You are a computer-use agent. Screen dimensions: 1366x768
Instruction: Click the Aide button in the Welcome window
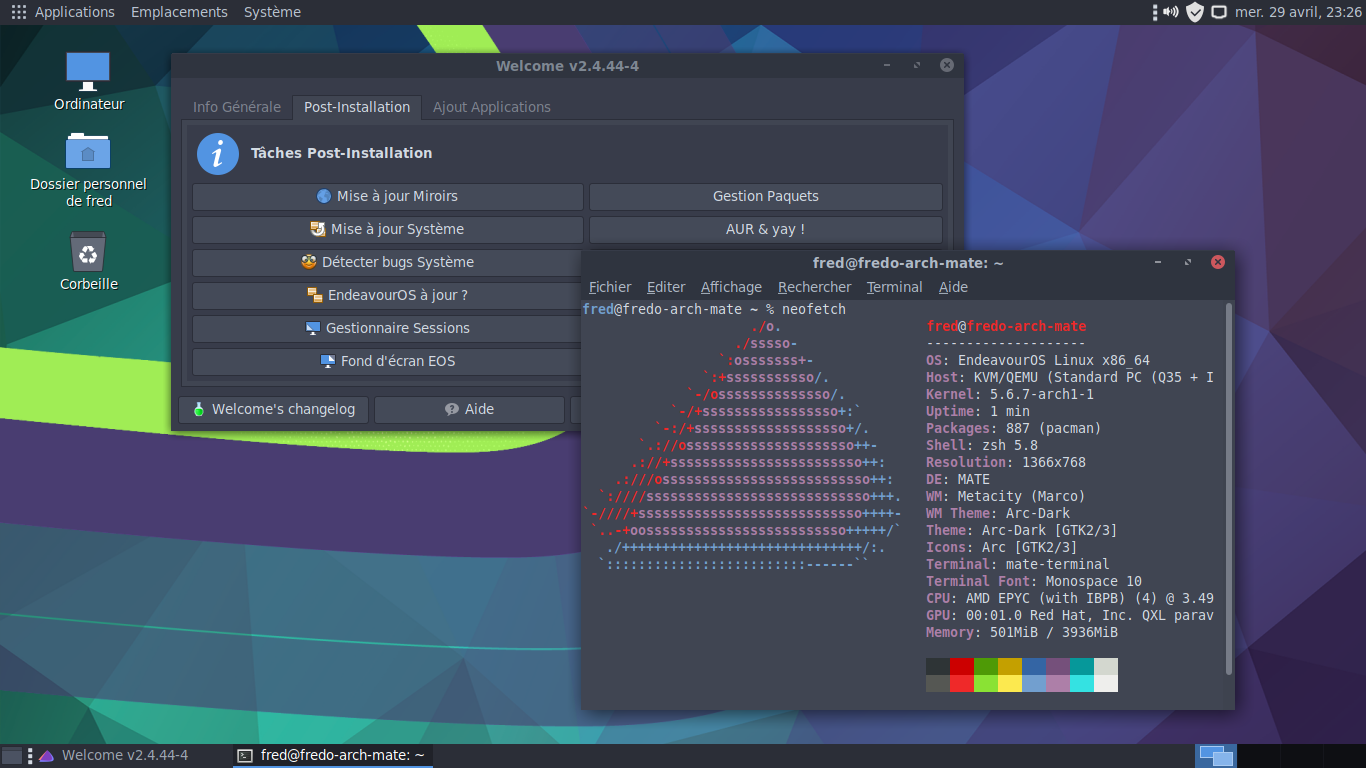469,409
